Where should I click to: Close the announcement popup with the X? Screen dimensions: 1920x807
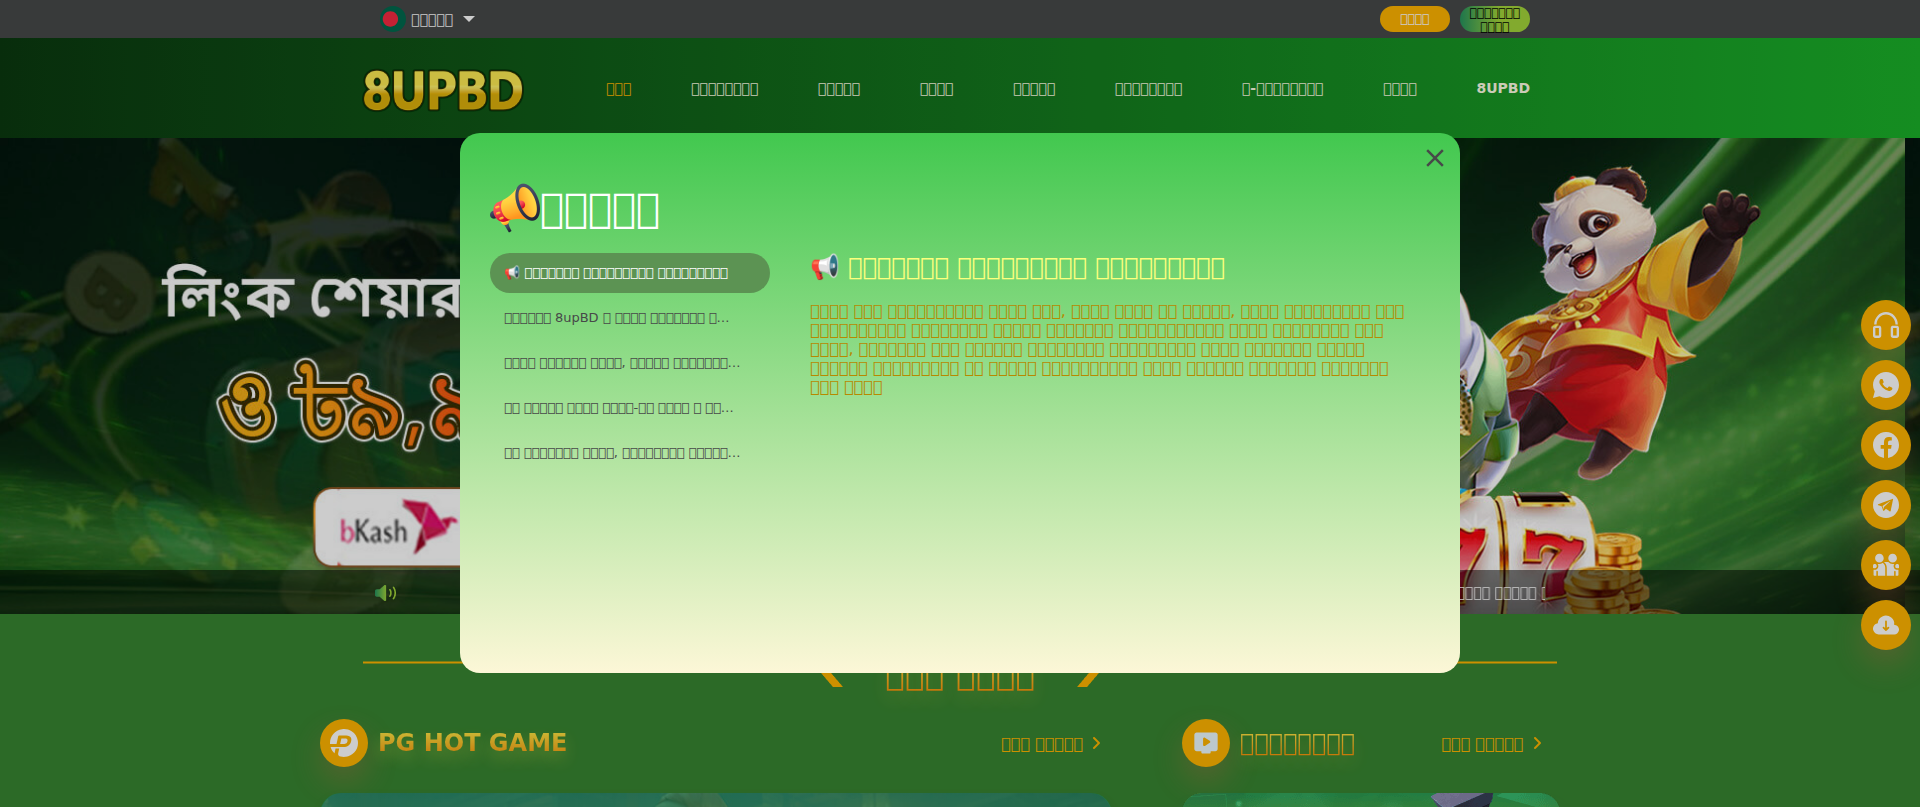1435,158
